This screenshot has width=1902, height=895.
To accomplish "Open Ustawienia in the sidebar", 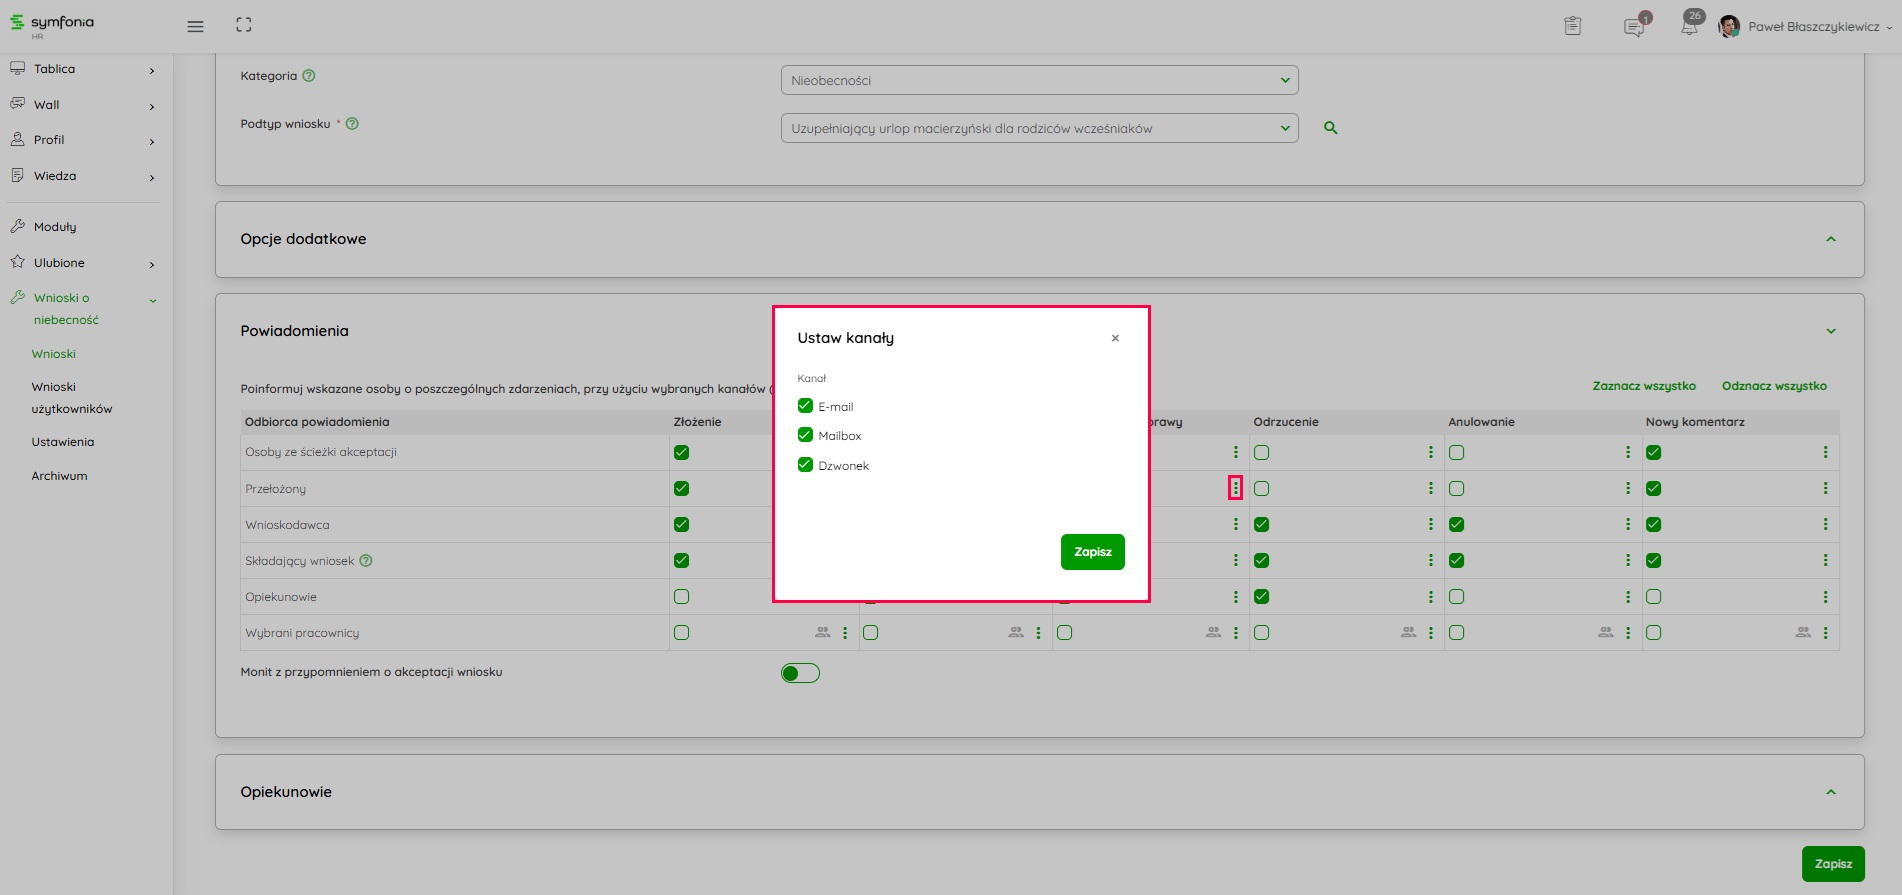I will (63, 442).
